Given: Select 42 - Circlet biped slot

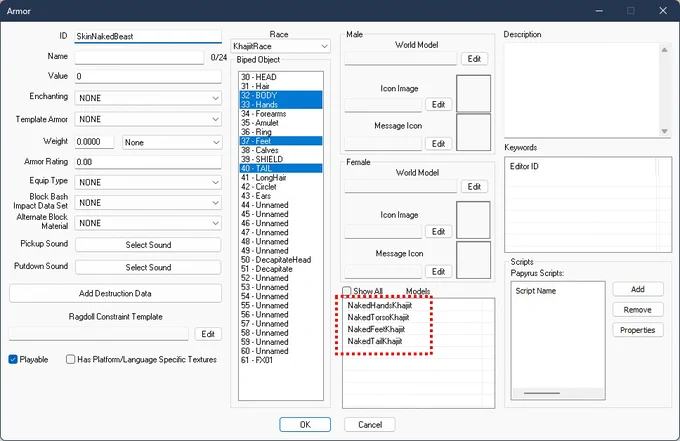Looking at the screenshot, I should pyautogui.click(x=281, y=186).
